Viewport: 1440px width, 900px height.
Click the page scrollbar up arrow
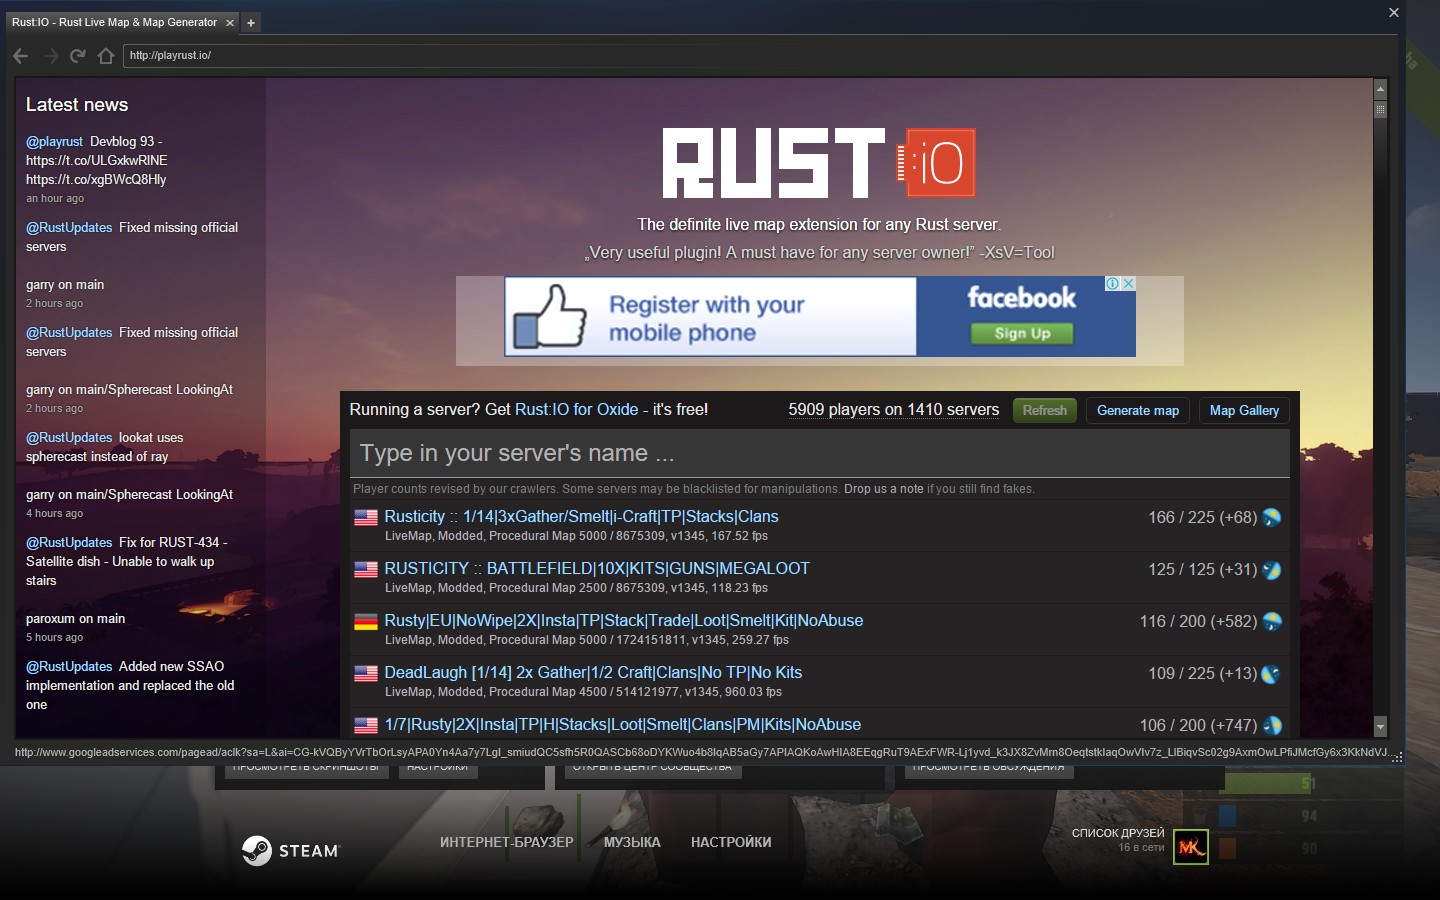(x=1380, y=88)
